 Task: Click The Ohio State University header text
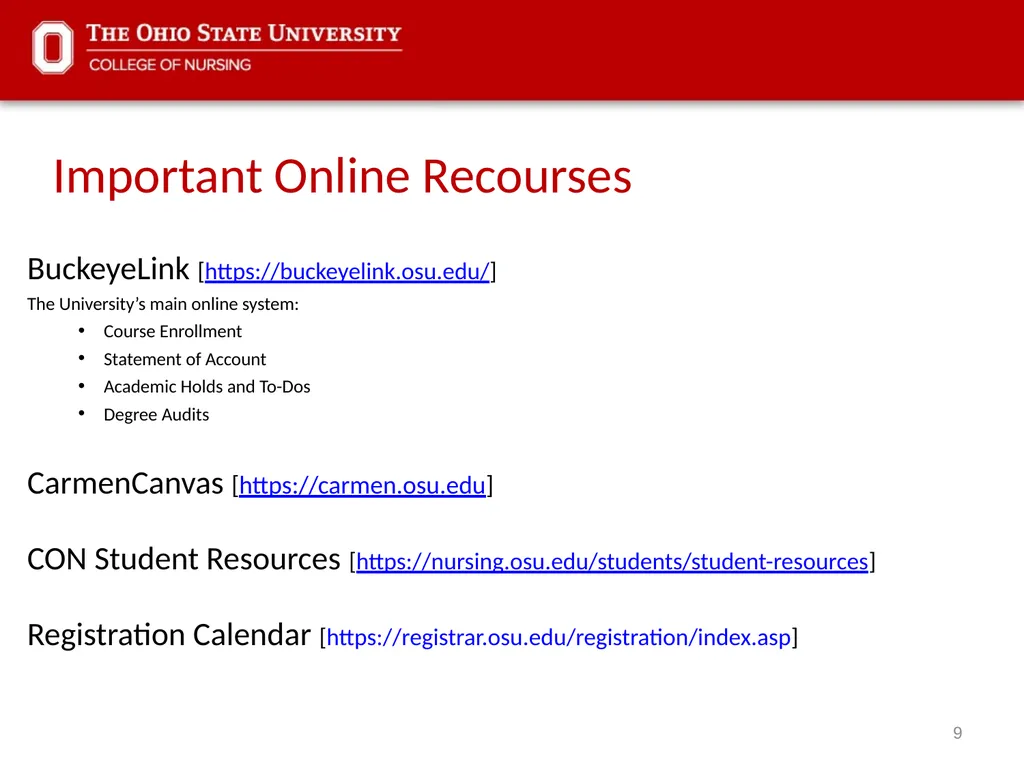coord(244,33)
